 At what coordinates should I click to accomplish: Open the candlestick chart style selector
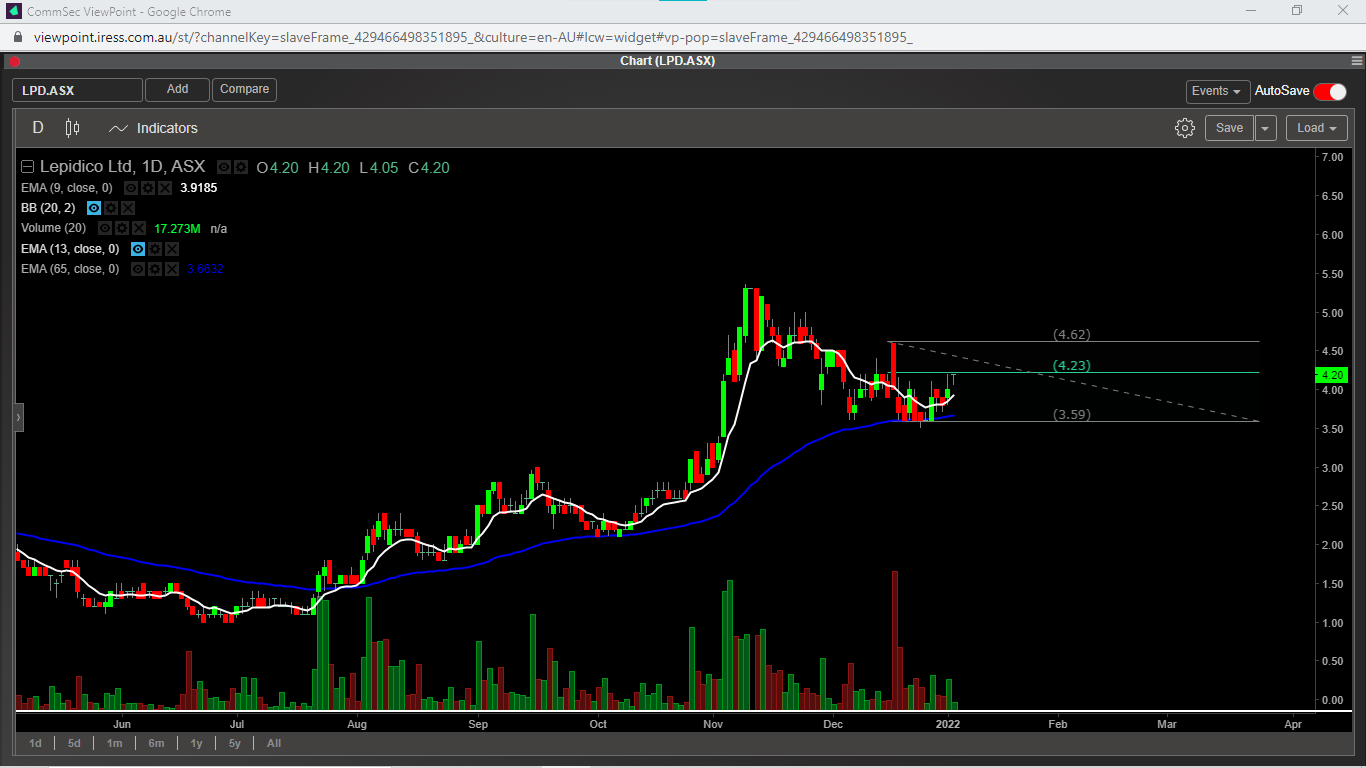click(72, 128)
